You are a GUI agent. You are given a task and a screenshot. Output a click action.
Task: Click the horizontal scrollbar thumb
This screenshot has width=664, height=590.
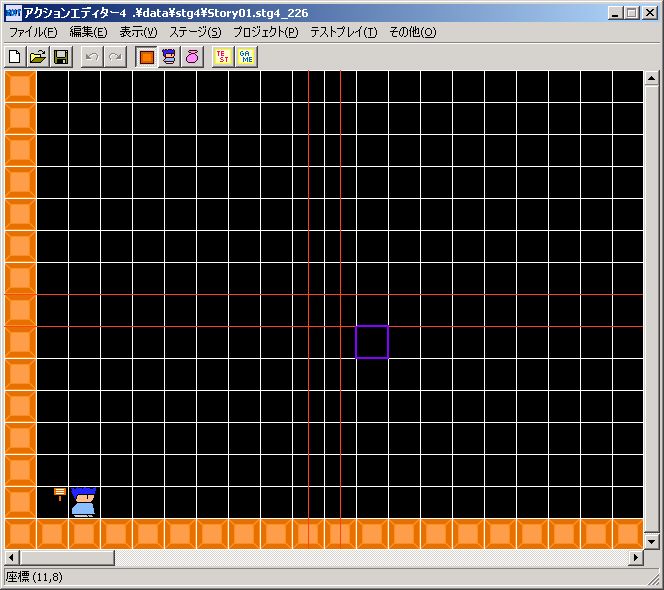67,557
